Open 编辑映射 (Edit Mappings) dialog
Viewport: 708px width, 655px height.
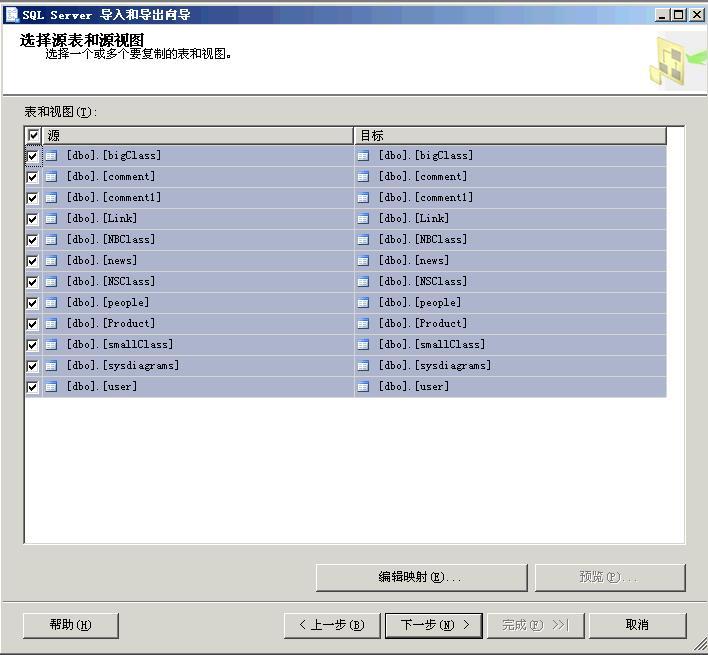point(421,577)
